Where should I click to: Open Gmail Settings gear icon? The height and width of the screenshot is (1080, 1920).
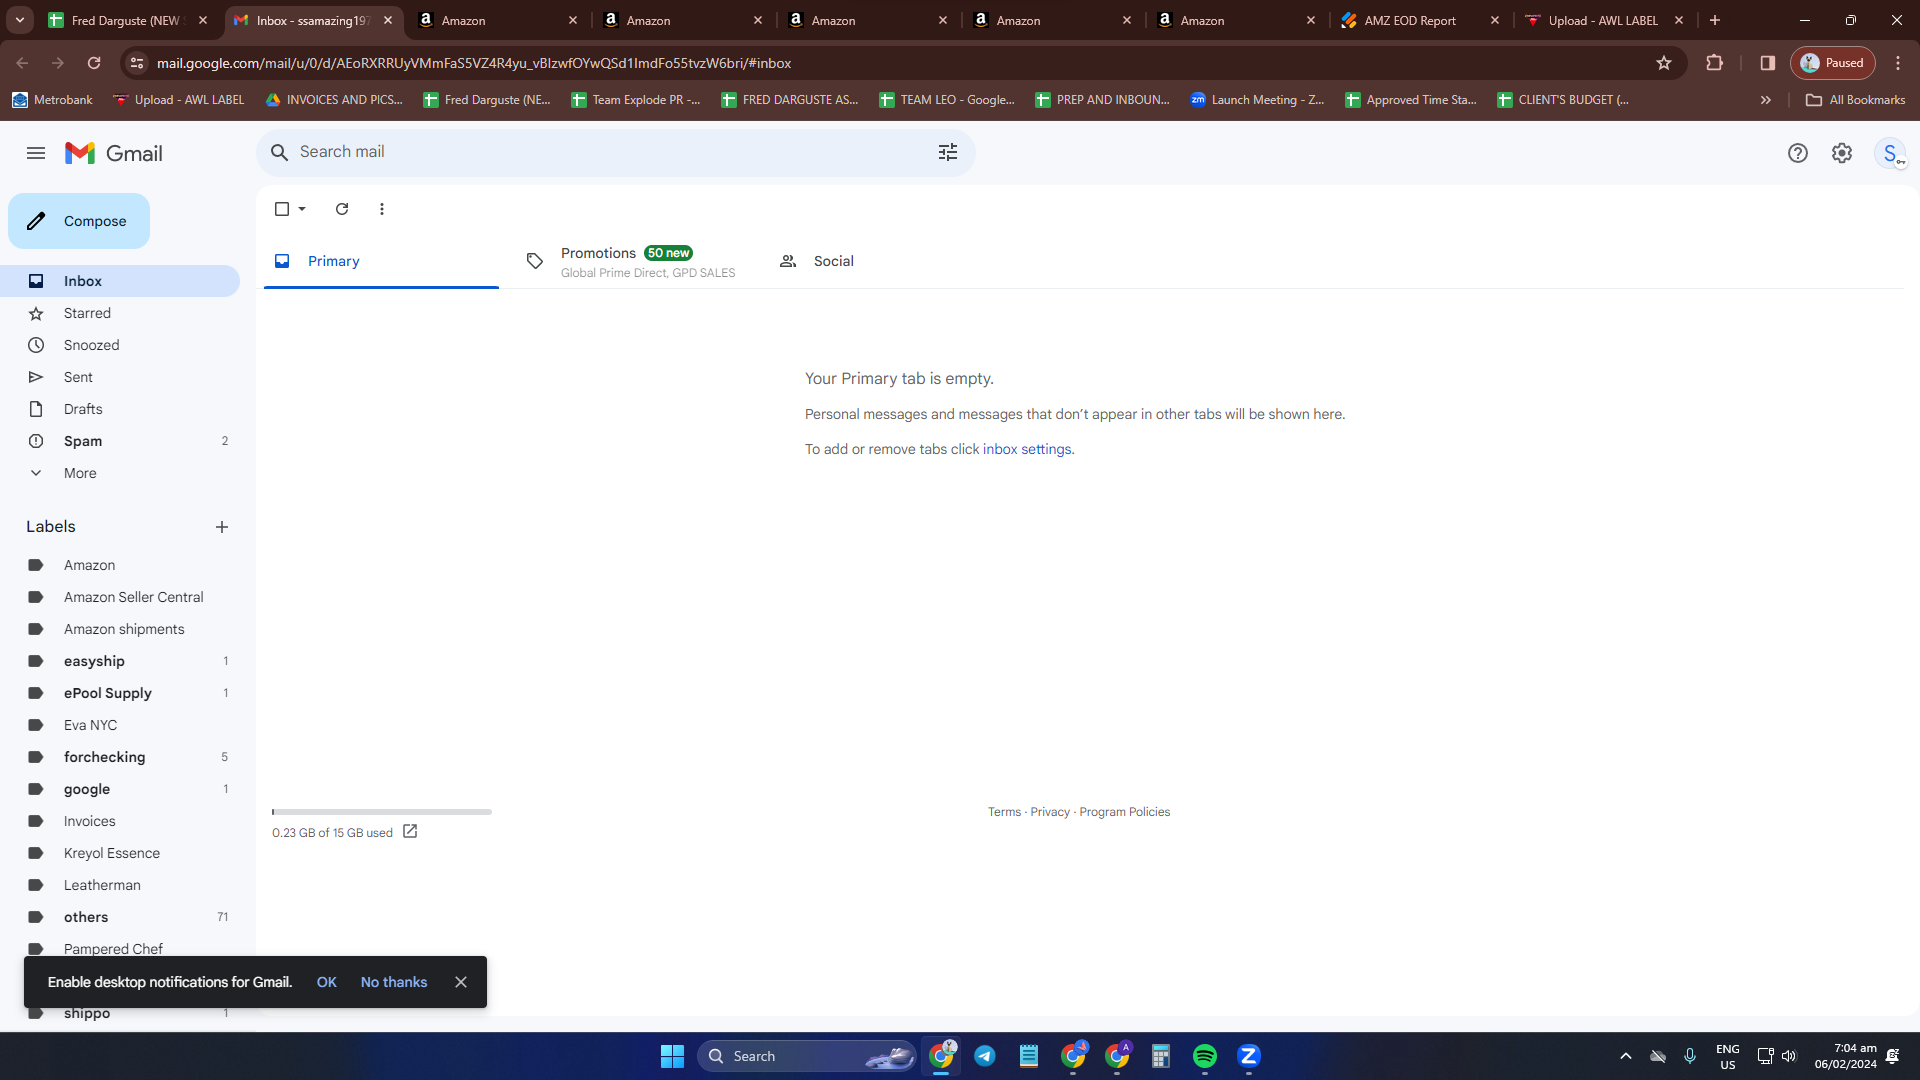[x=1841, y=153]
